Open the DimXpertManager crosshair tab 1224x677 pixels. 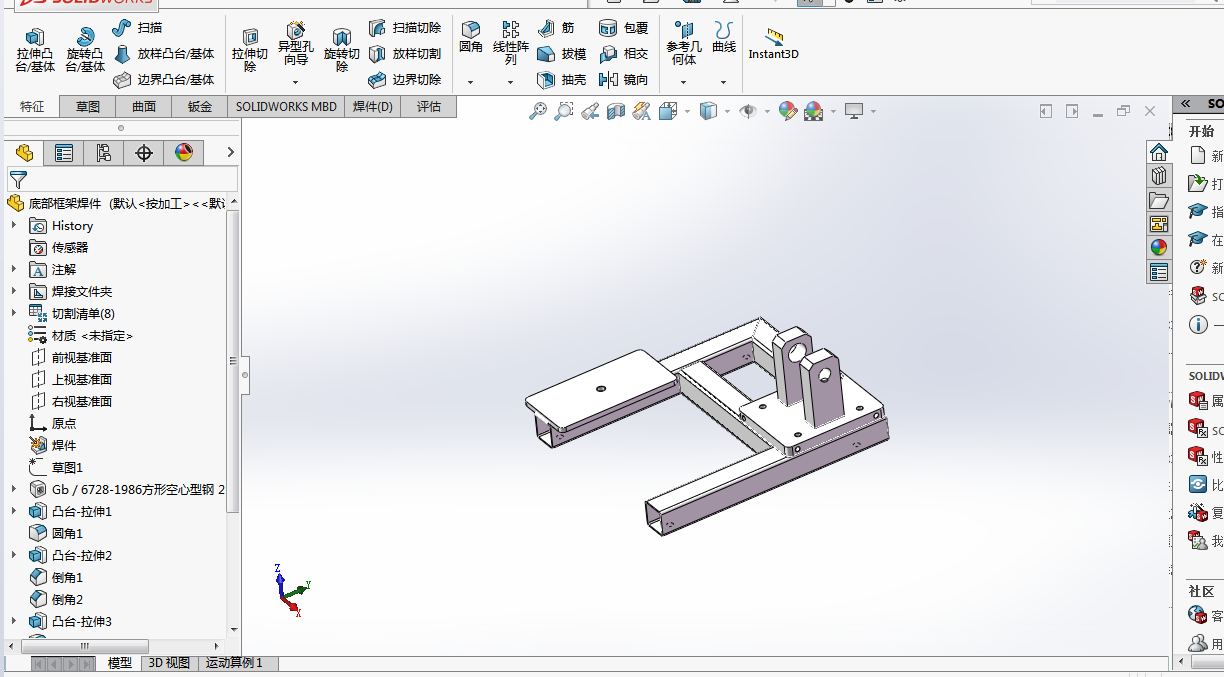coord(144,153)
